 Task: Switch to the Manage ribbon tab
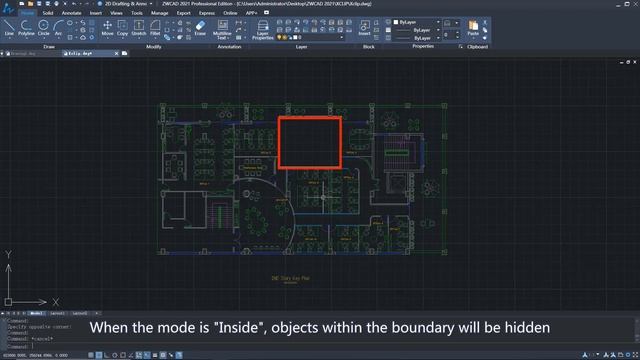point(160,13)
